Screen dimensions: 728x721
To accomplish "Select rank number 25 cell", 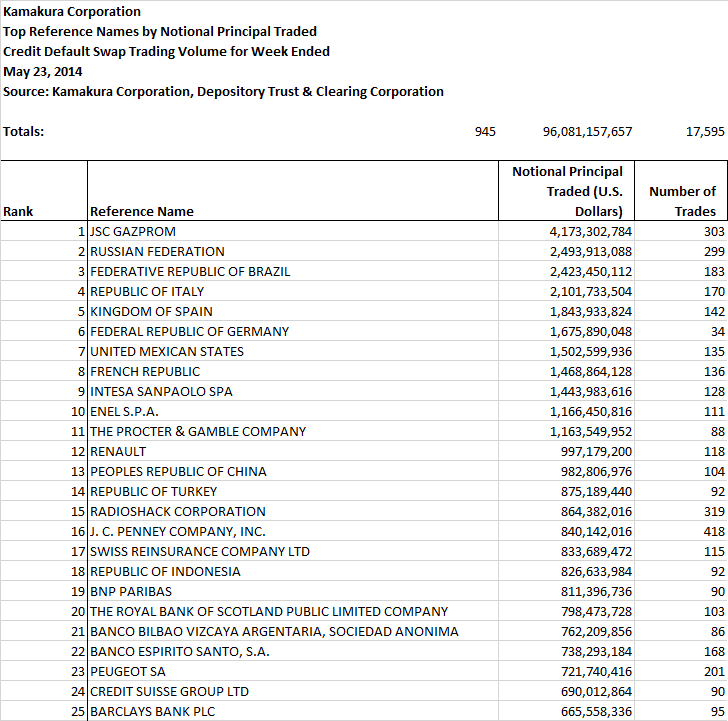I will [x=44, y=710].
